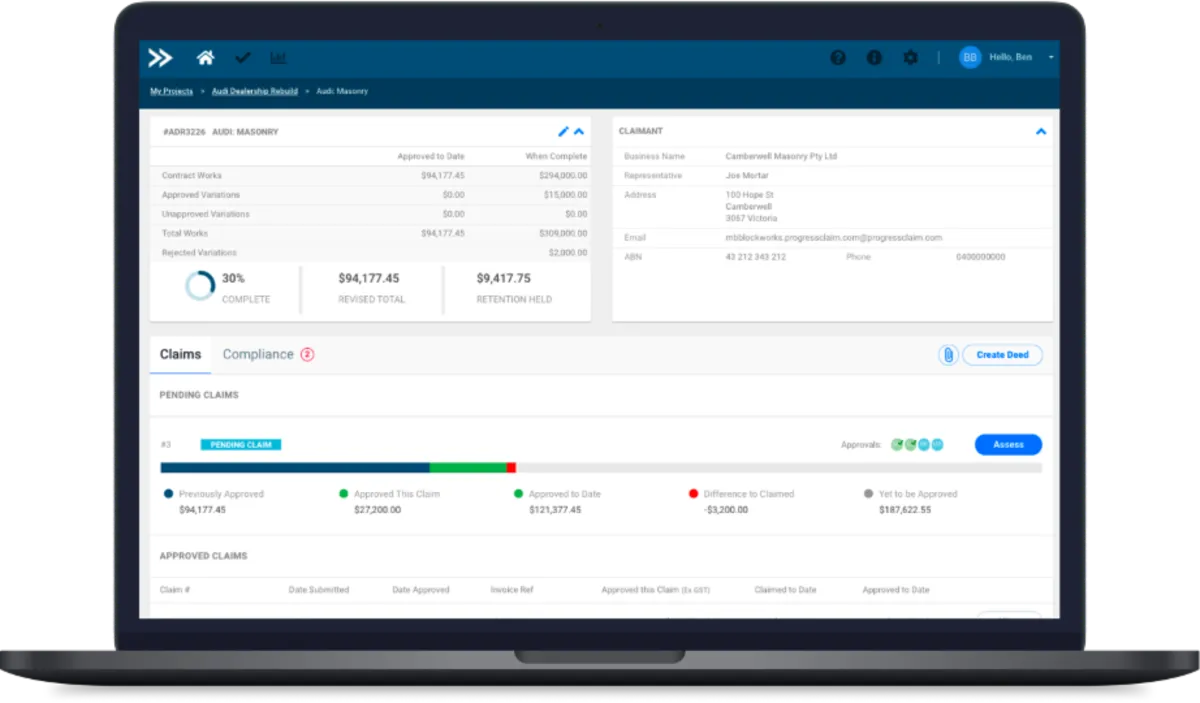Open Audi Dealership Rebuild breadcrumb link

pos(255,91)
